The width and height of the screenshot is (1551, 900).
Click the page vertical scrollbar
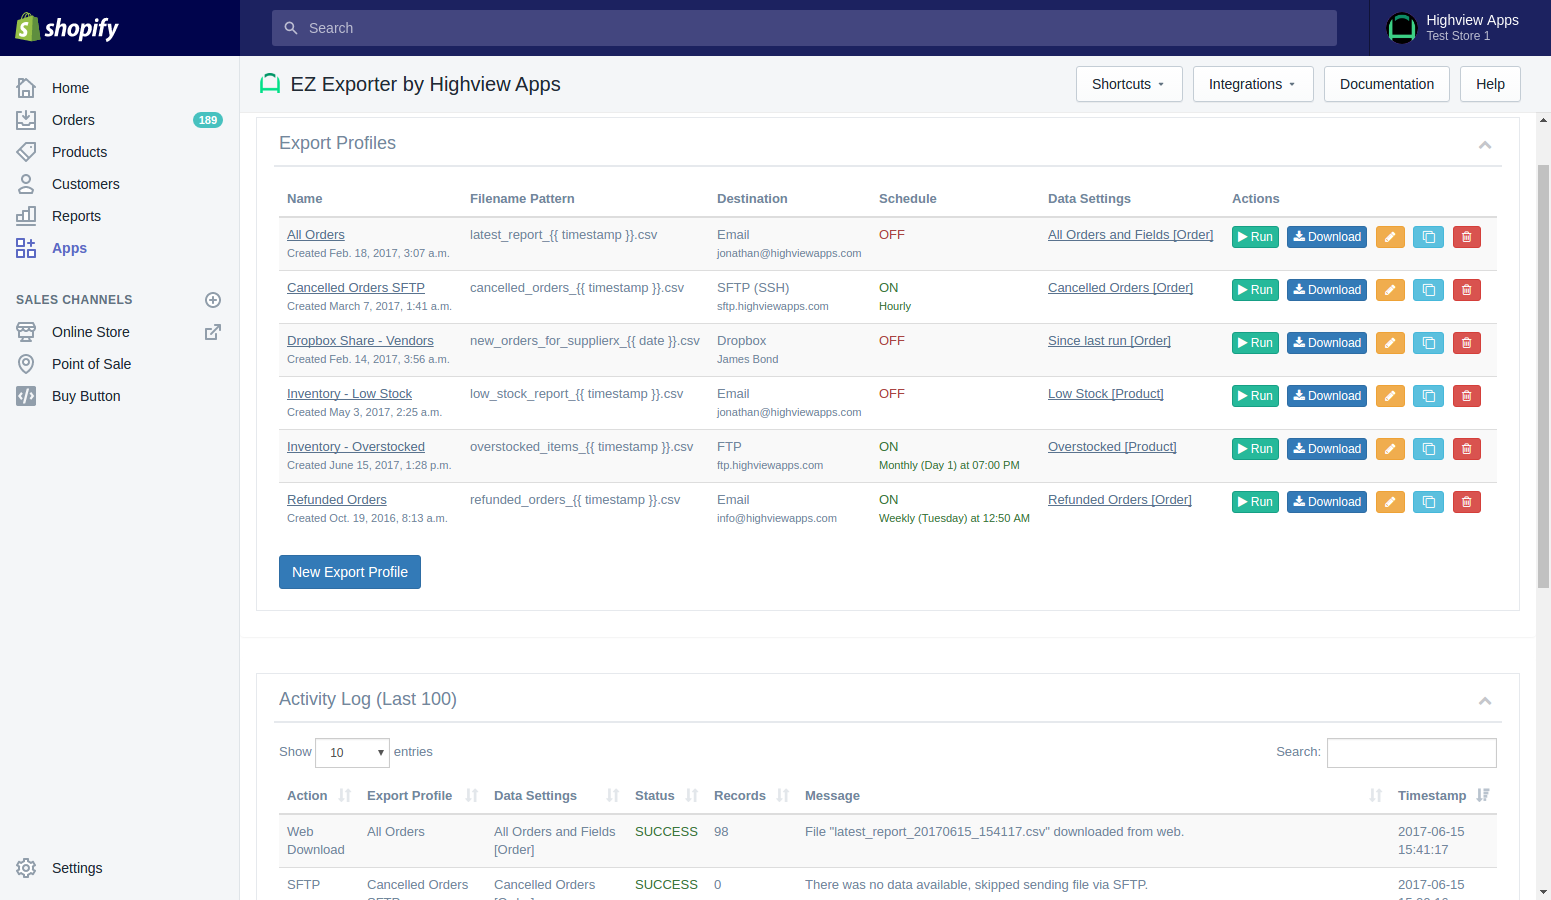[1543, 376]
